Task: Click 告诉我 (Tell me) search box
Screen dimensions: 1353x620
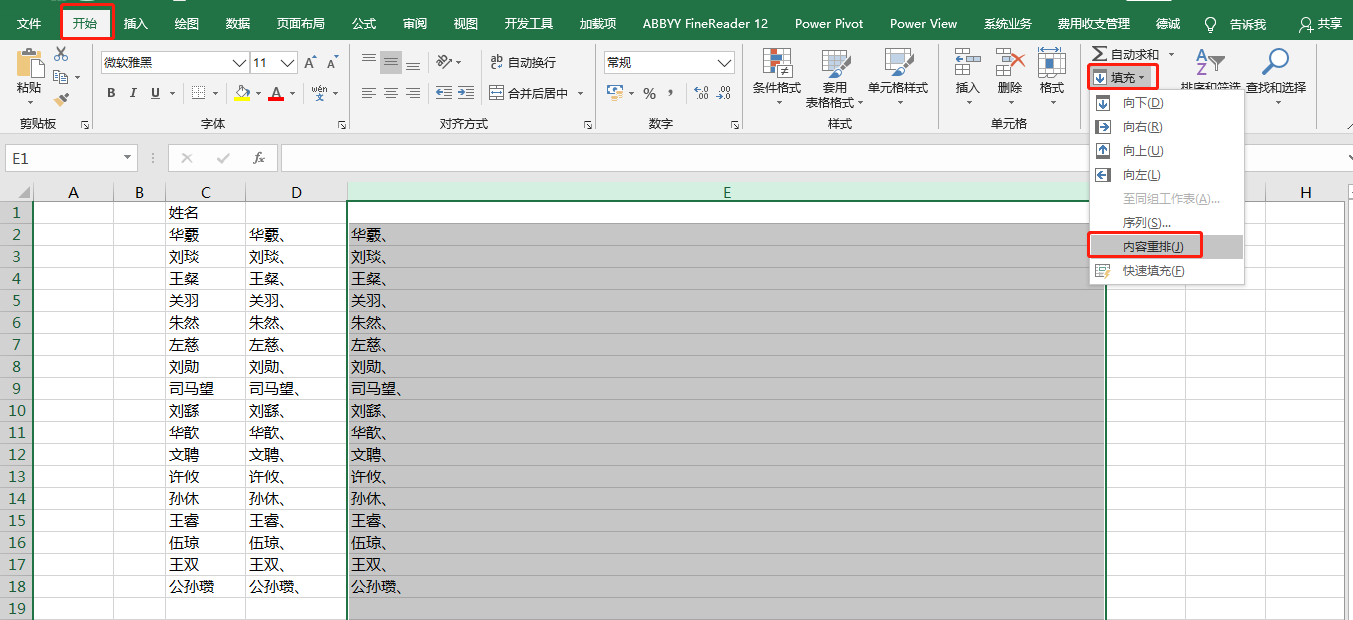Action: pyautogui.click(x=1236, y=24)
